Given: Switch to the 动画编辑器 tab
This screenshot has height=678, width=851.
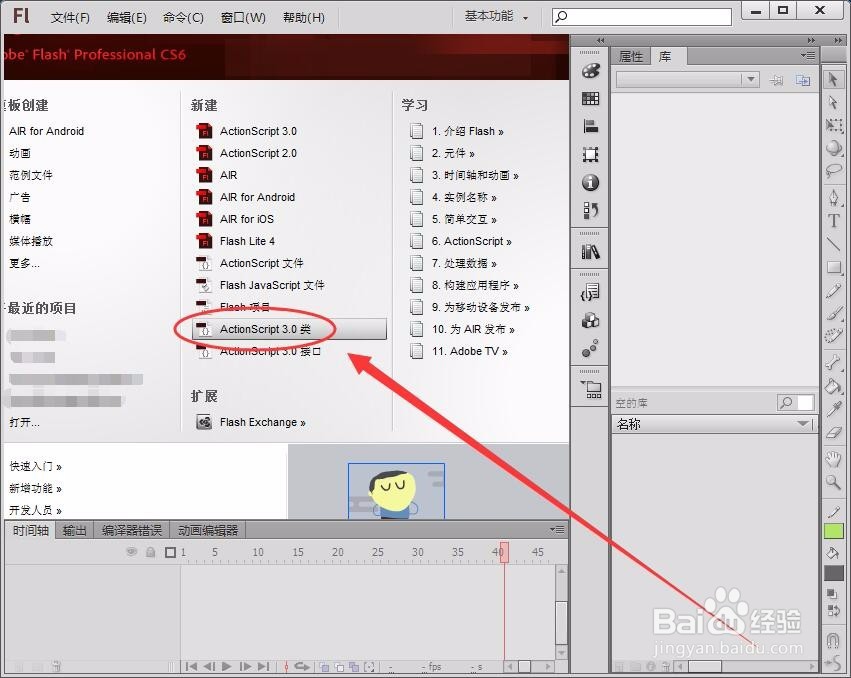Looking at the screenshot, I should (208, 530).
